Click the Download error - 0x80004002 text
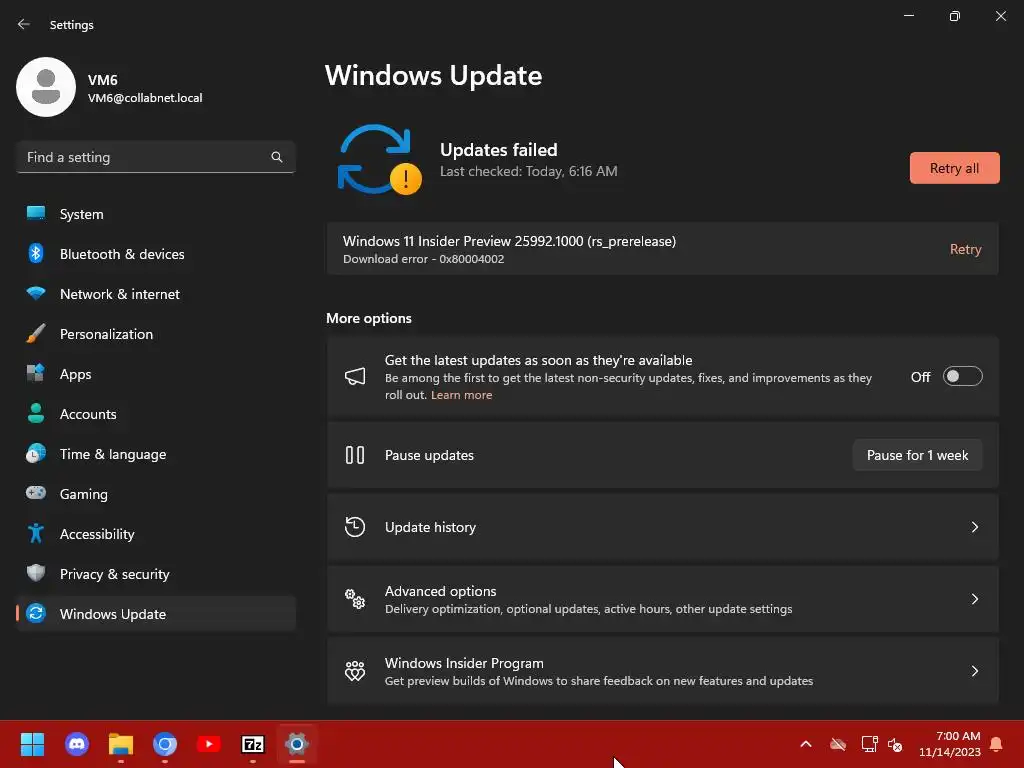Image resolution: width=1024 pixels, height=768 pixels. pyautogui.click(x=423, y=259)
